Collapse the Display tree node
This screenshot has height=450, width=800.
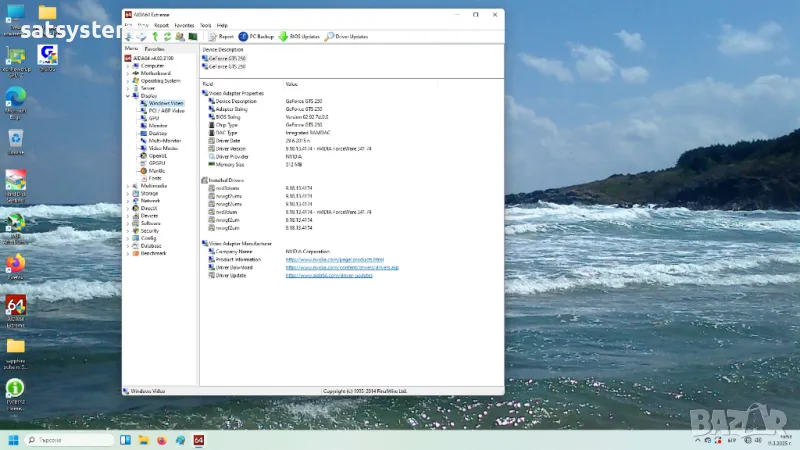click(129, 96)
